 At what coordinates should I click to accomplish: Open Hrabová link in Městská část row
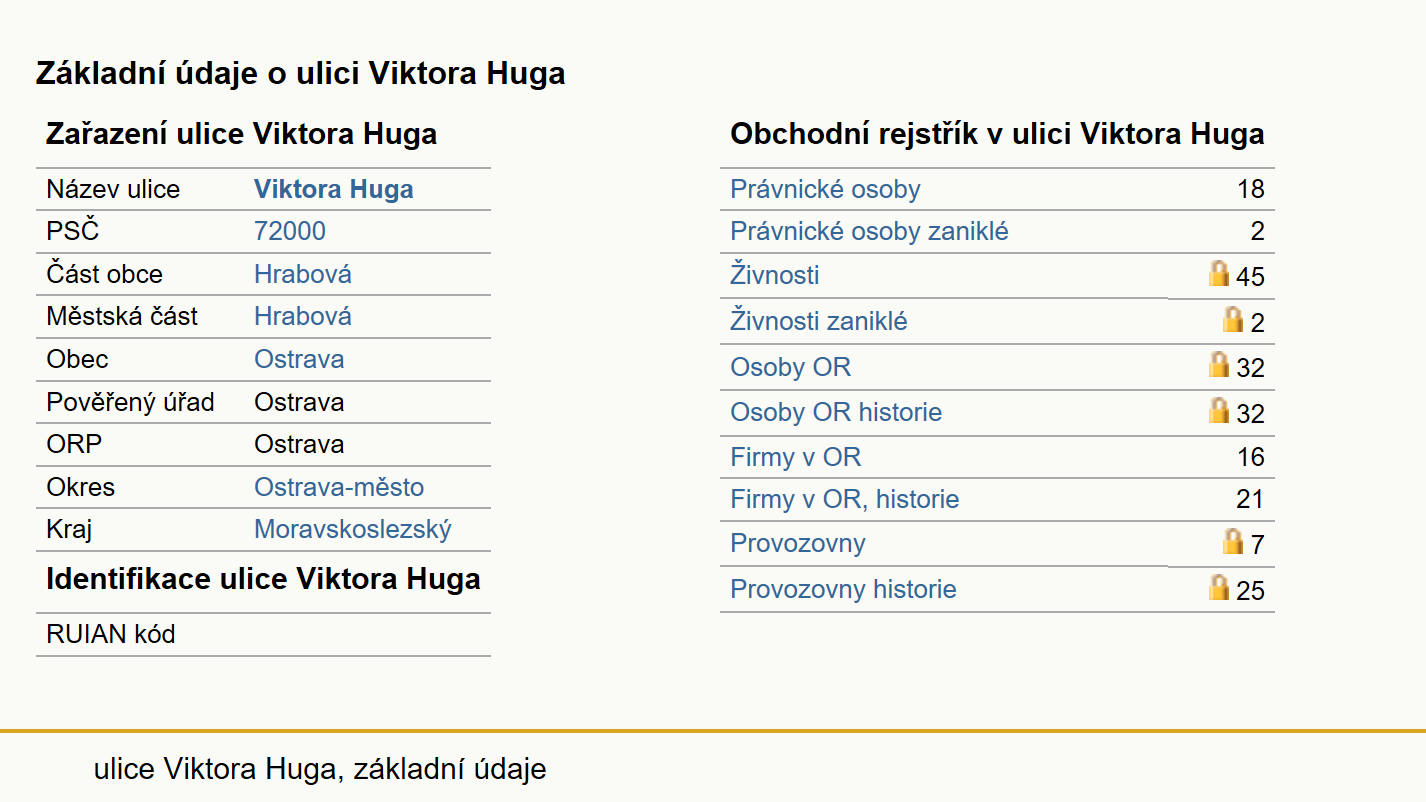coord(303,316)
